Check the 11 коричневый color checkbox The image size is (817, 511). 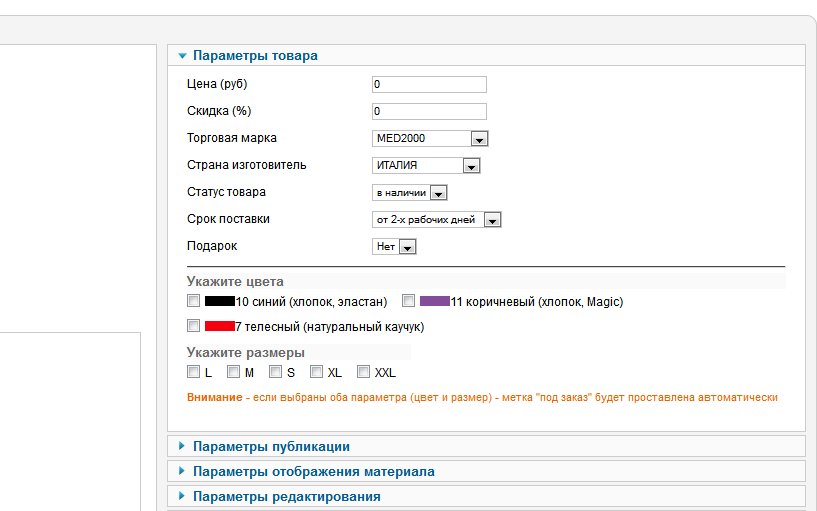(409, 300)
